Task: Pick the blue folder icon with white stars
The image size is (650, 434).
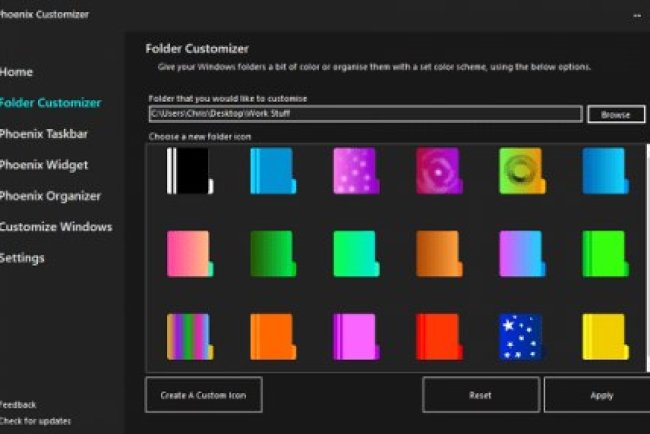Action: (521, 337)
